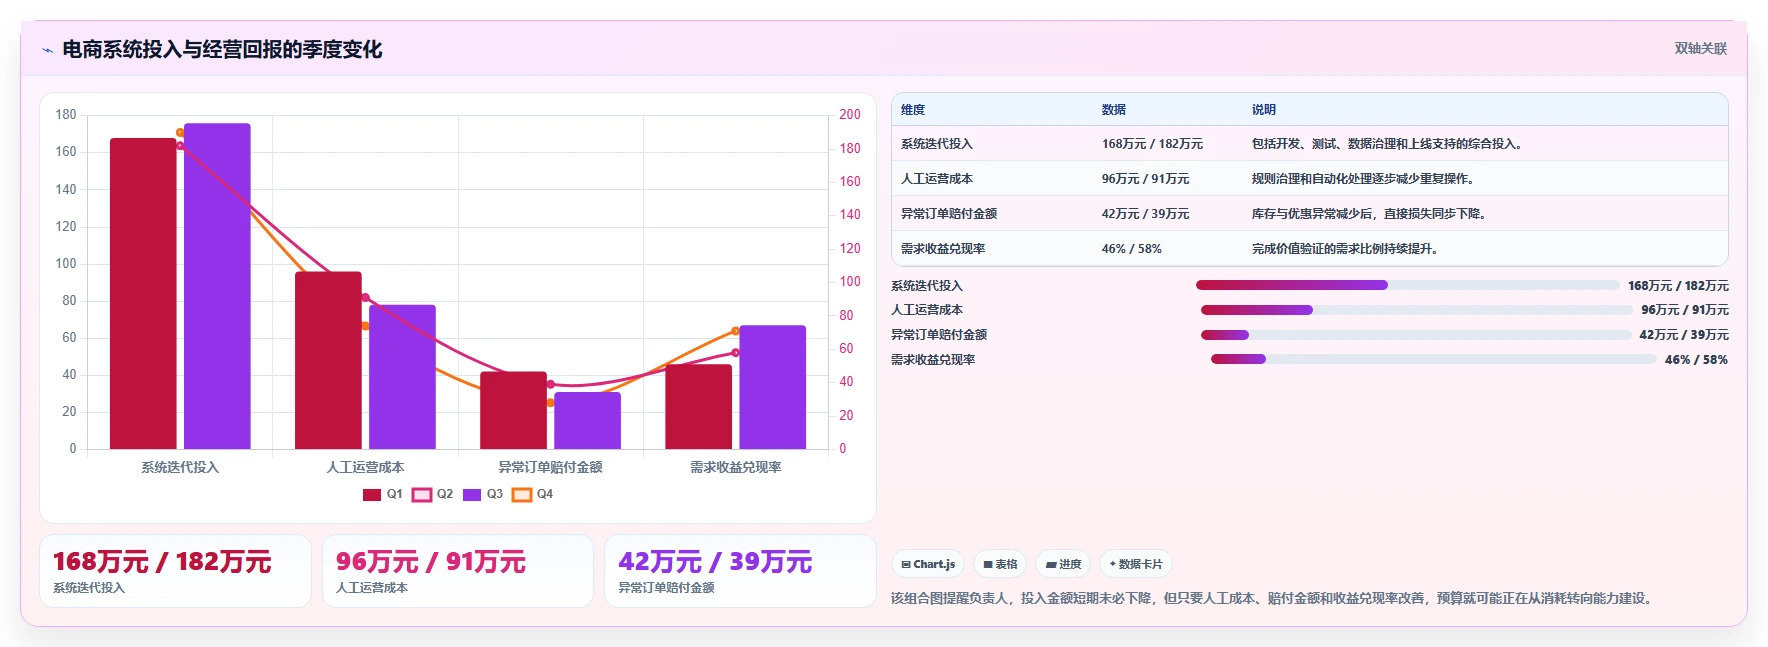Click table value 42万元 / 39万元

point(1145,214)
